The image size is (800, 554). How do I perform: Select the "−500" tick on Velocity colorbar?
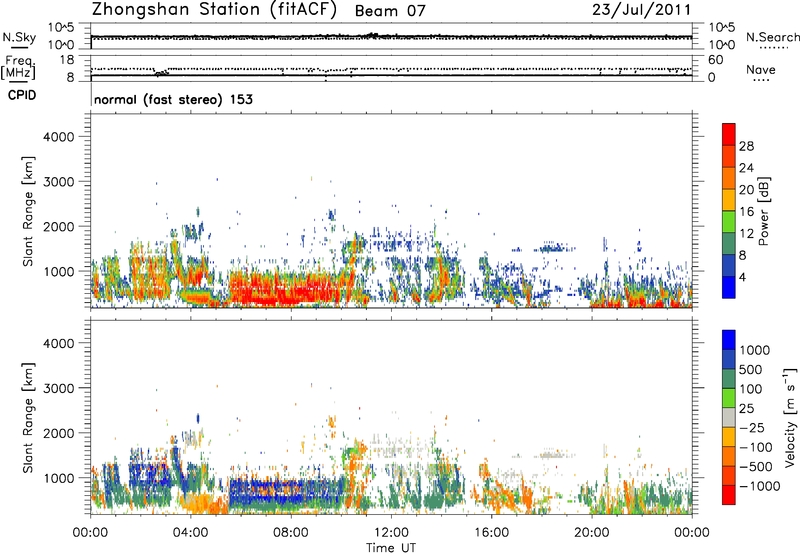click(x=756, y=467)
